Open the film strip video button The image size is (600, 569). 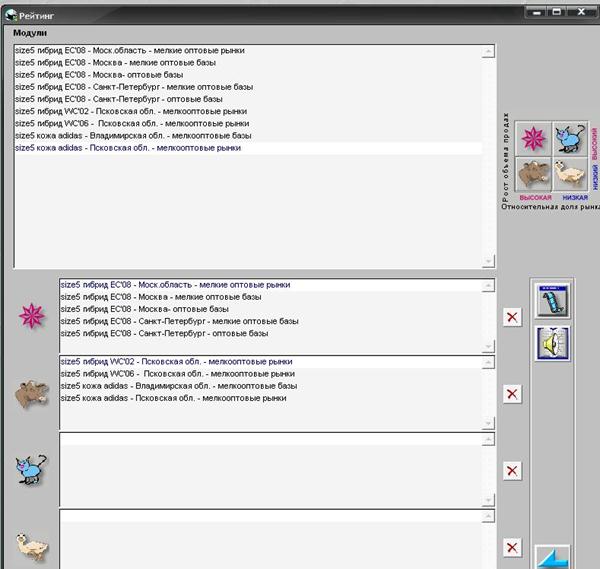[x=553, y=301]
